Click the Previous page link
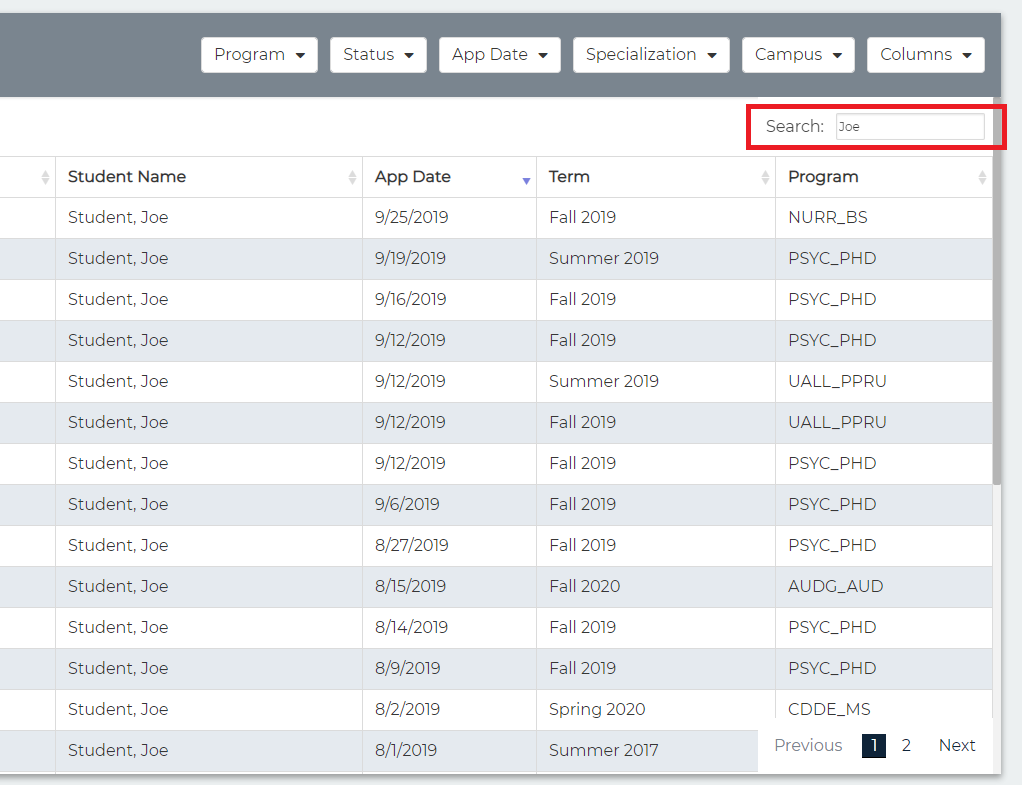The image size is (1022, 785). [808, 745]
